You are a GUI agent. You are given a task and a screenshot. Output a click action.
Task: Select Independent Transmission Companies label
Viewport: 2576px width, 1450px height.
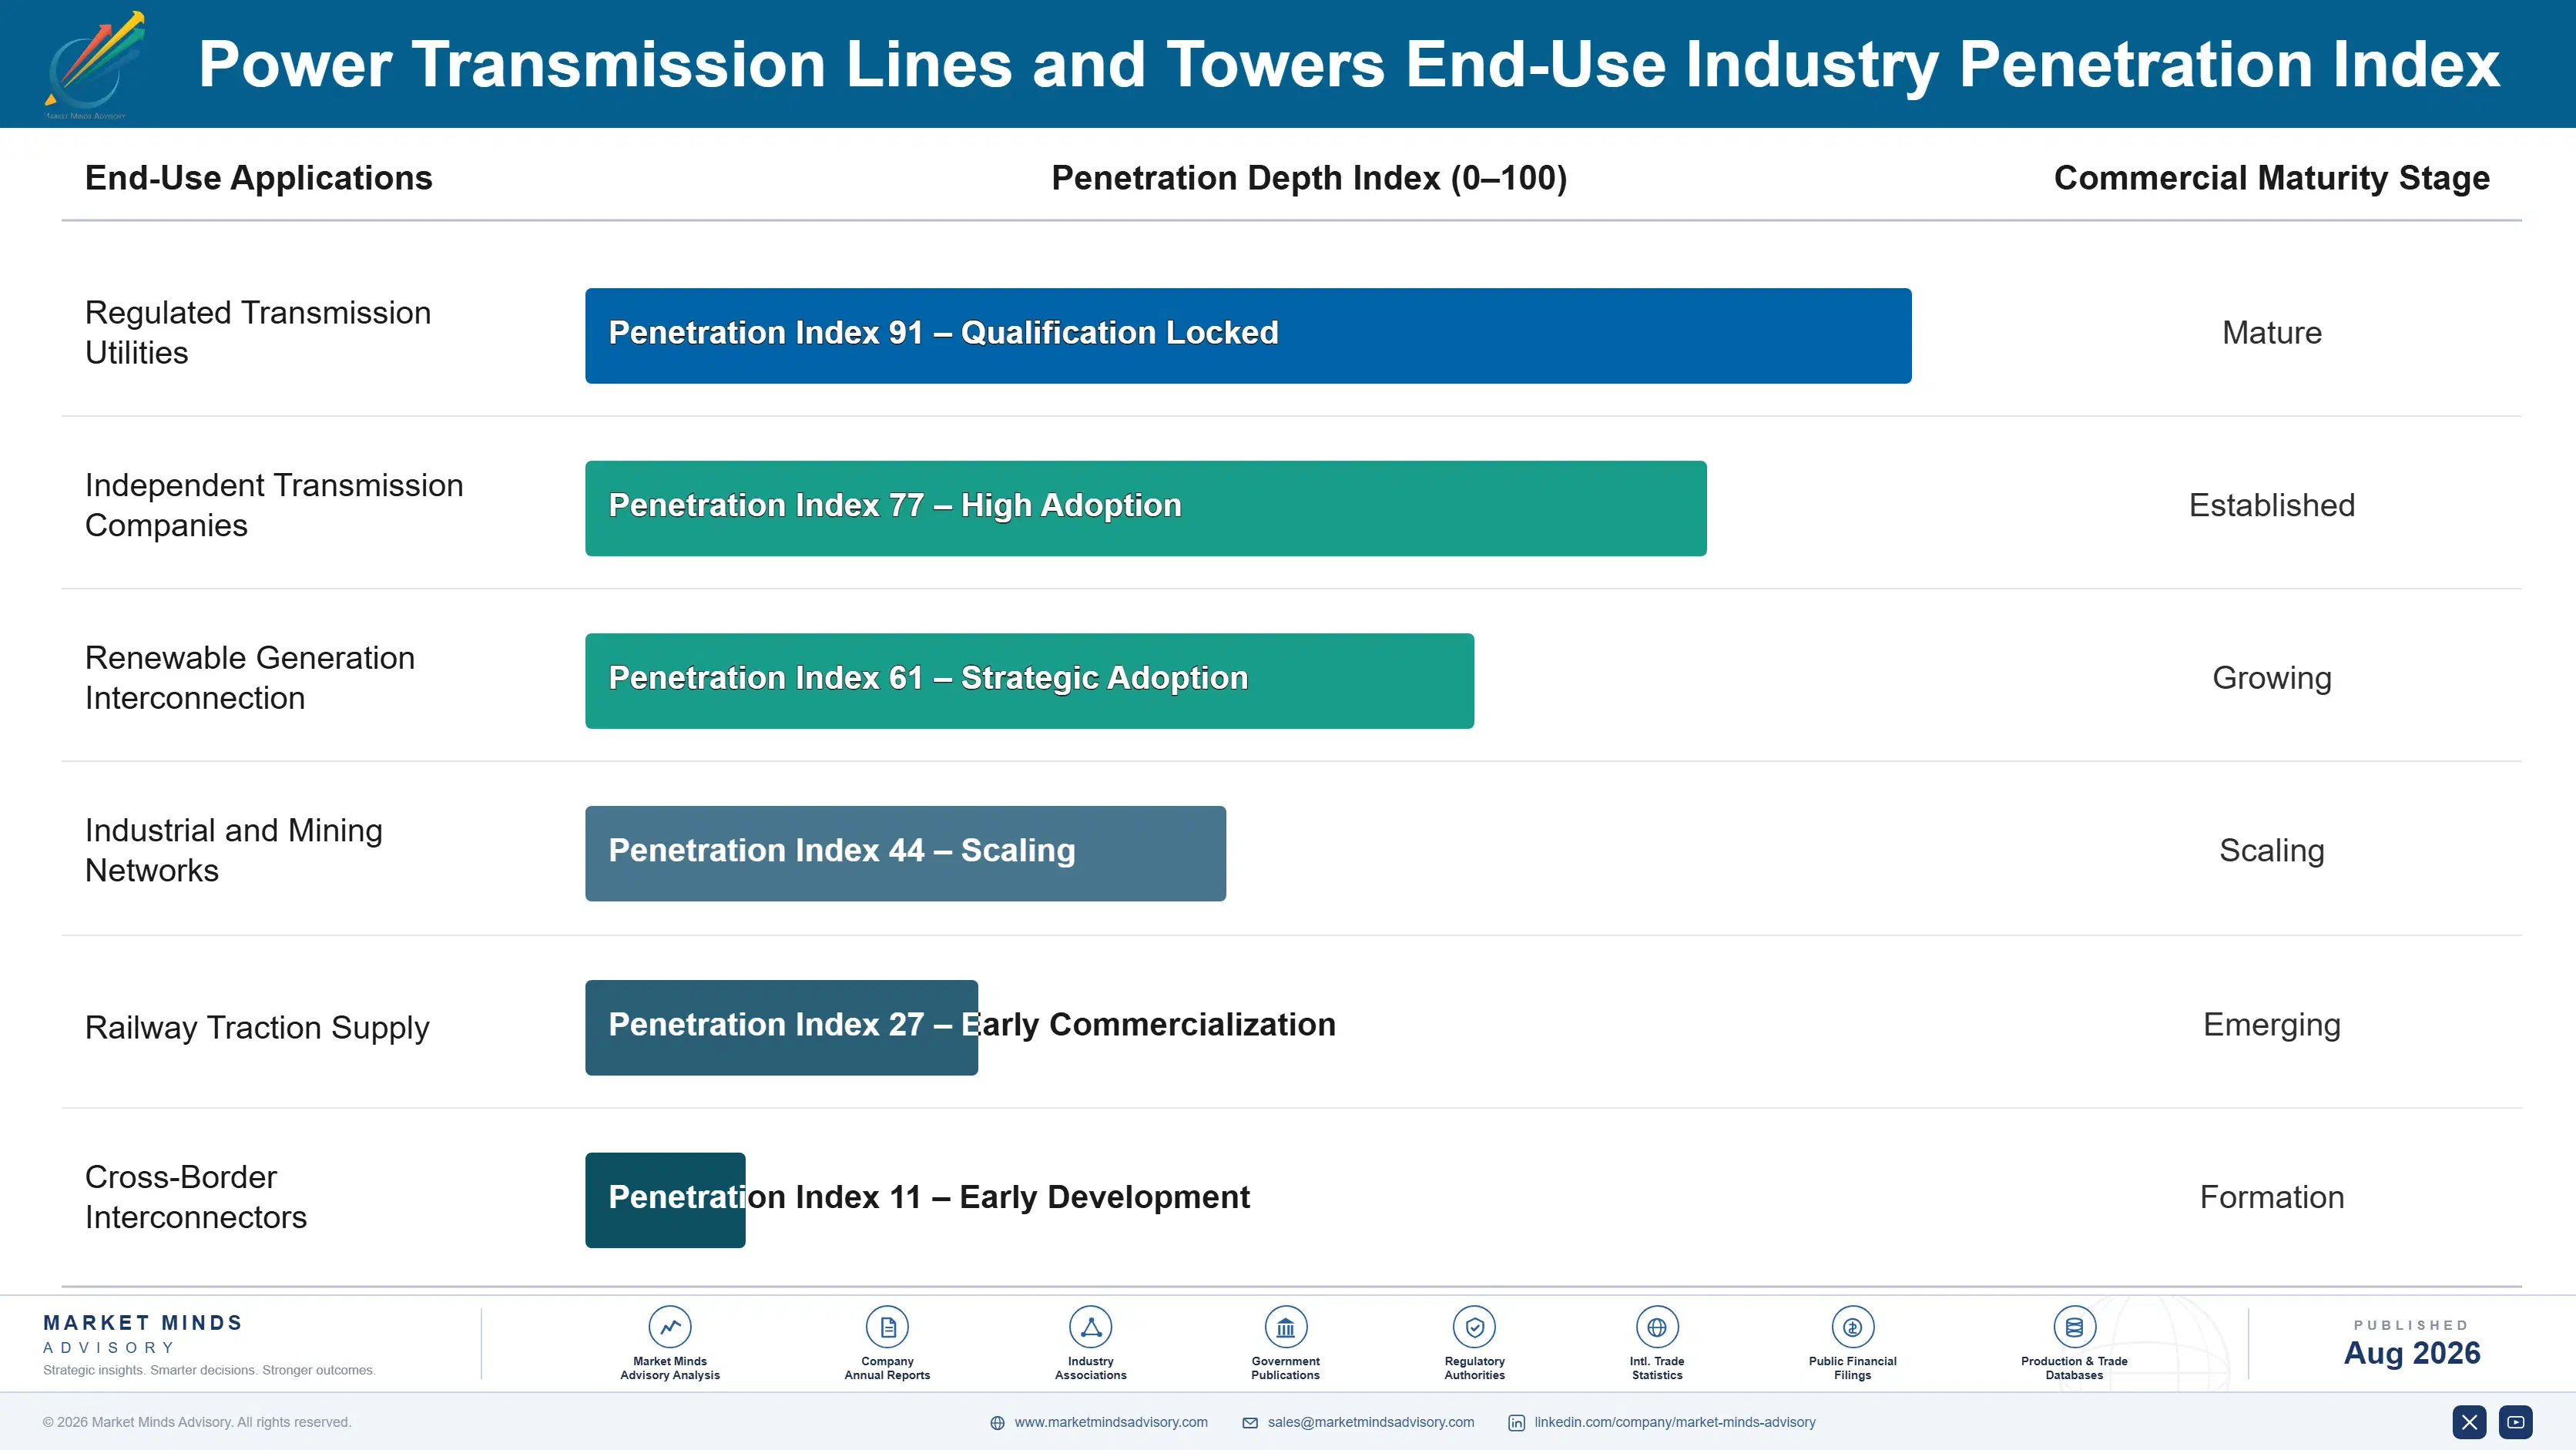pos(274,505)
